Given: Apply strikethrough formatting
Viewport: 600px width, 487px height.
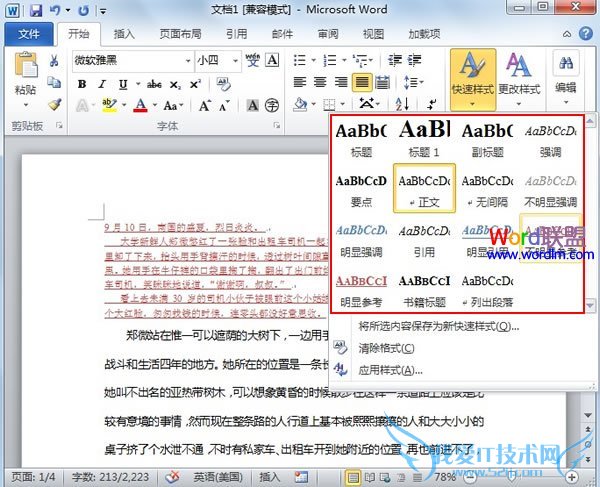Looking at the screenshot, I should 154,84.
